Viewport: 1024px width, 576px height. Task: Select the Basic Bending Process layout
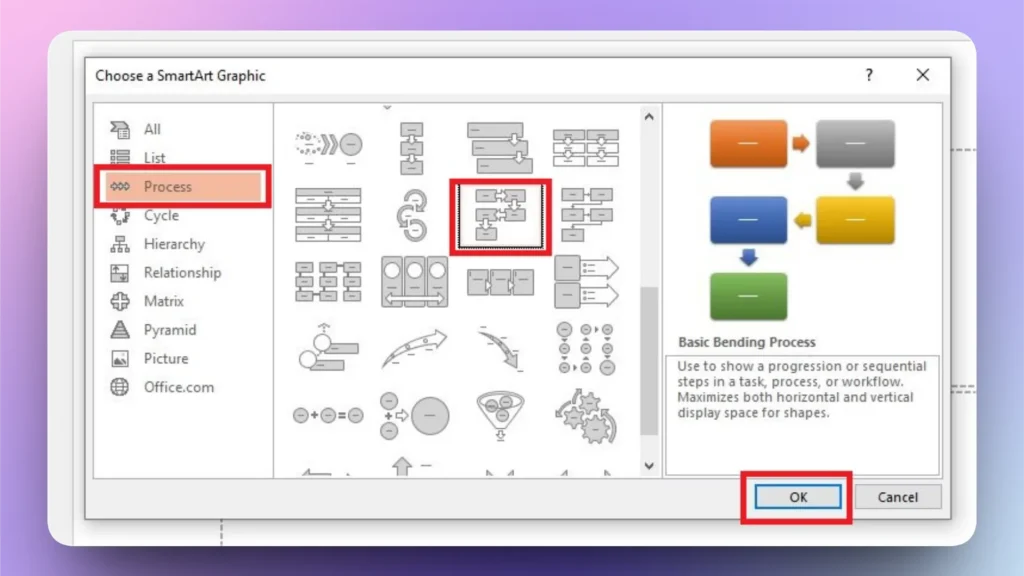pyautogui.click(x=499, y=216)
